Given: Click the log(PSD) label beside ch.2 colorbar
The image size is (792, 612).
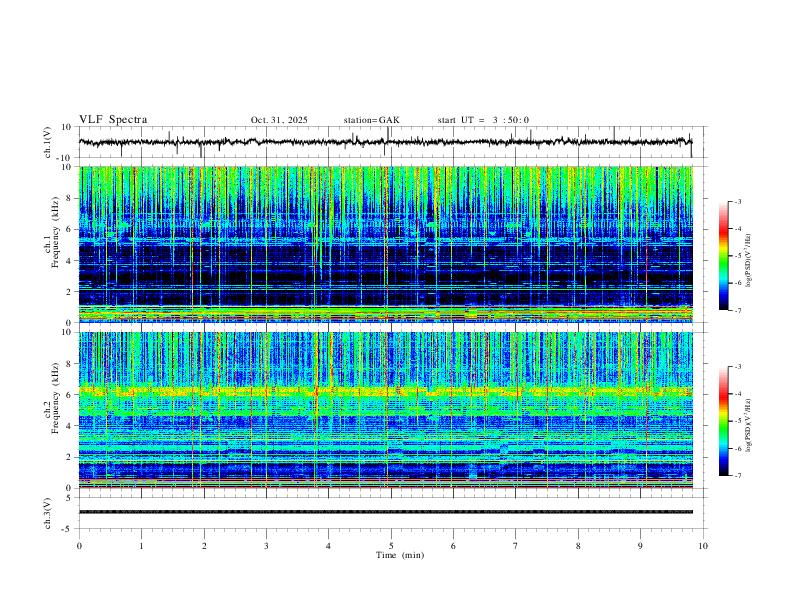Looking at the screenshot, I should pyautogui.click(x=748, y=425).
